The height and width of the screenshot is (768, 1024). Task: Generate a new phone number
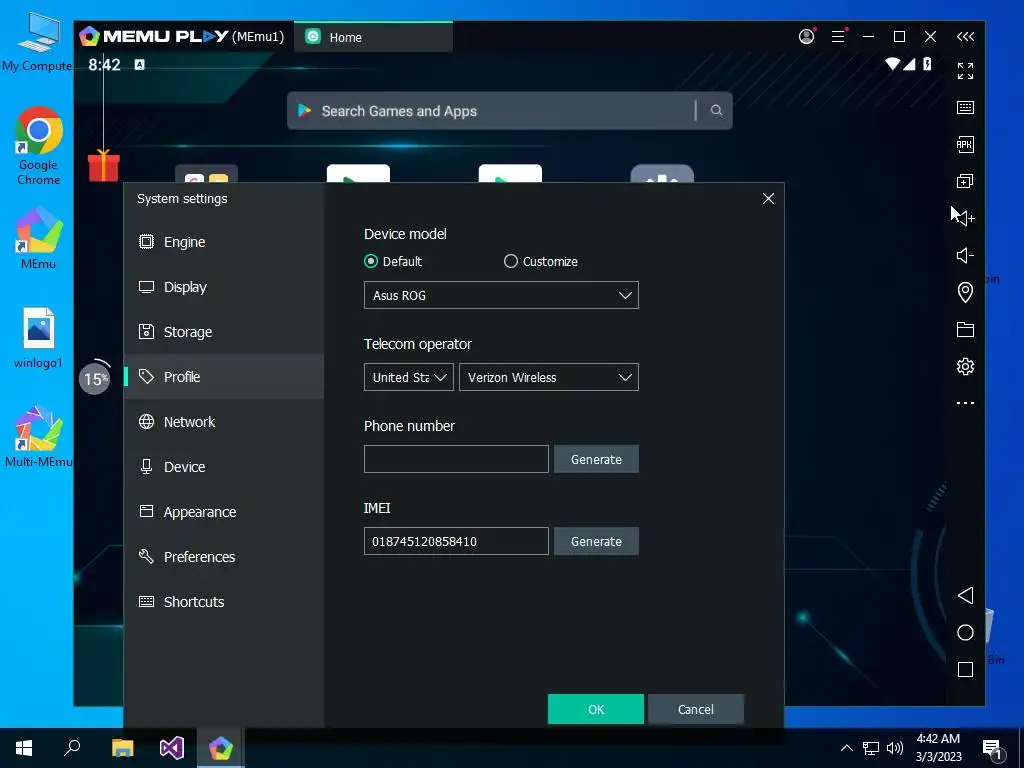coord(596,459)
